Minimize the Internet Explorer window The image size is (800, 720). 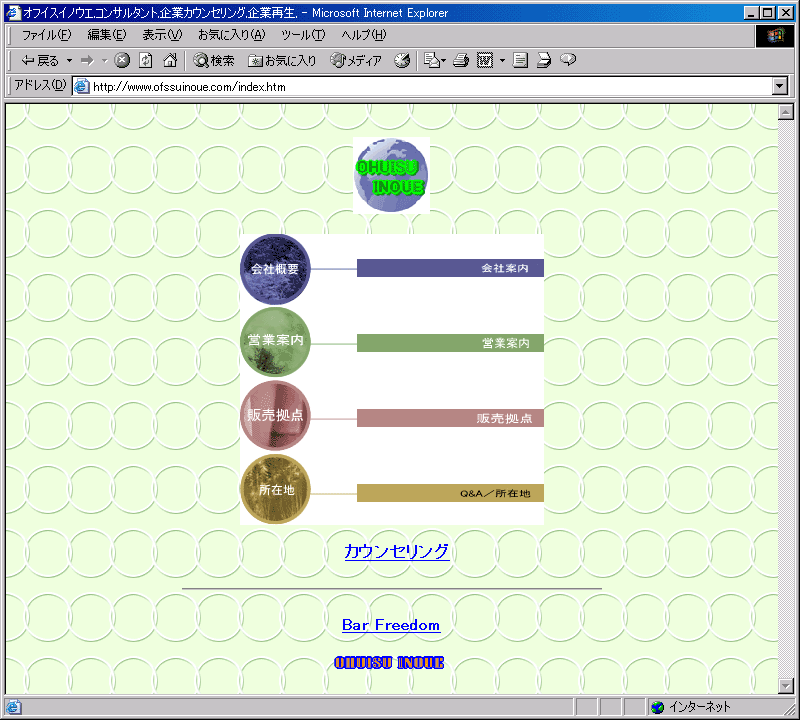click(x=751, y=13)
